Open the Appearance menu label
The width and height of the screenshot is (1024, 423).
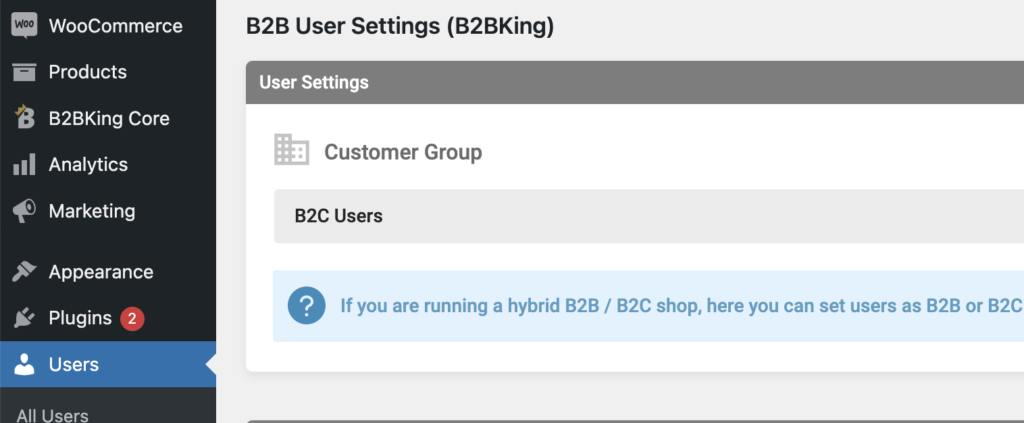tap(101, 272)
